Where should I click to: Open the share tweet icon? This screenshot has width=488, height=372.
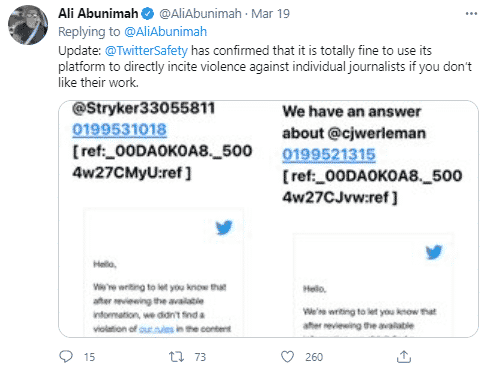404,356
